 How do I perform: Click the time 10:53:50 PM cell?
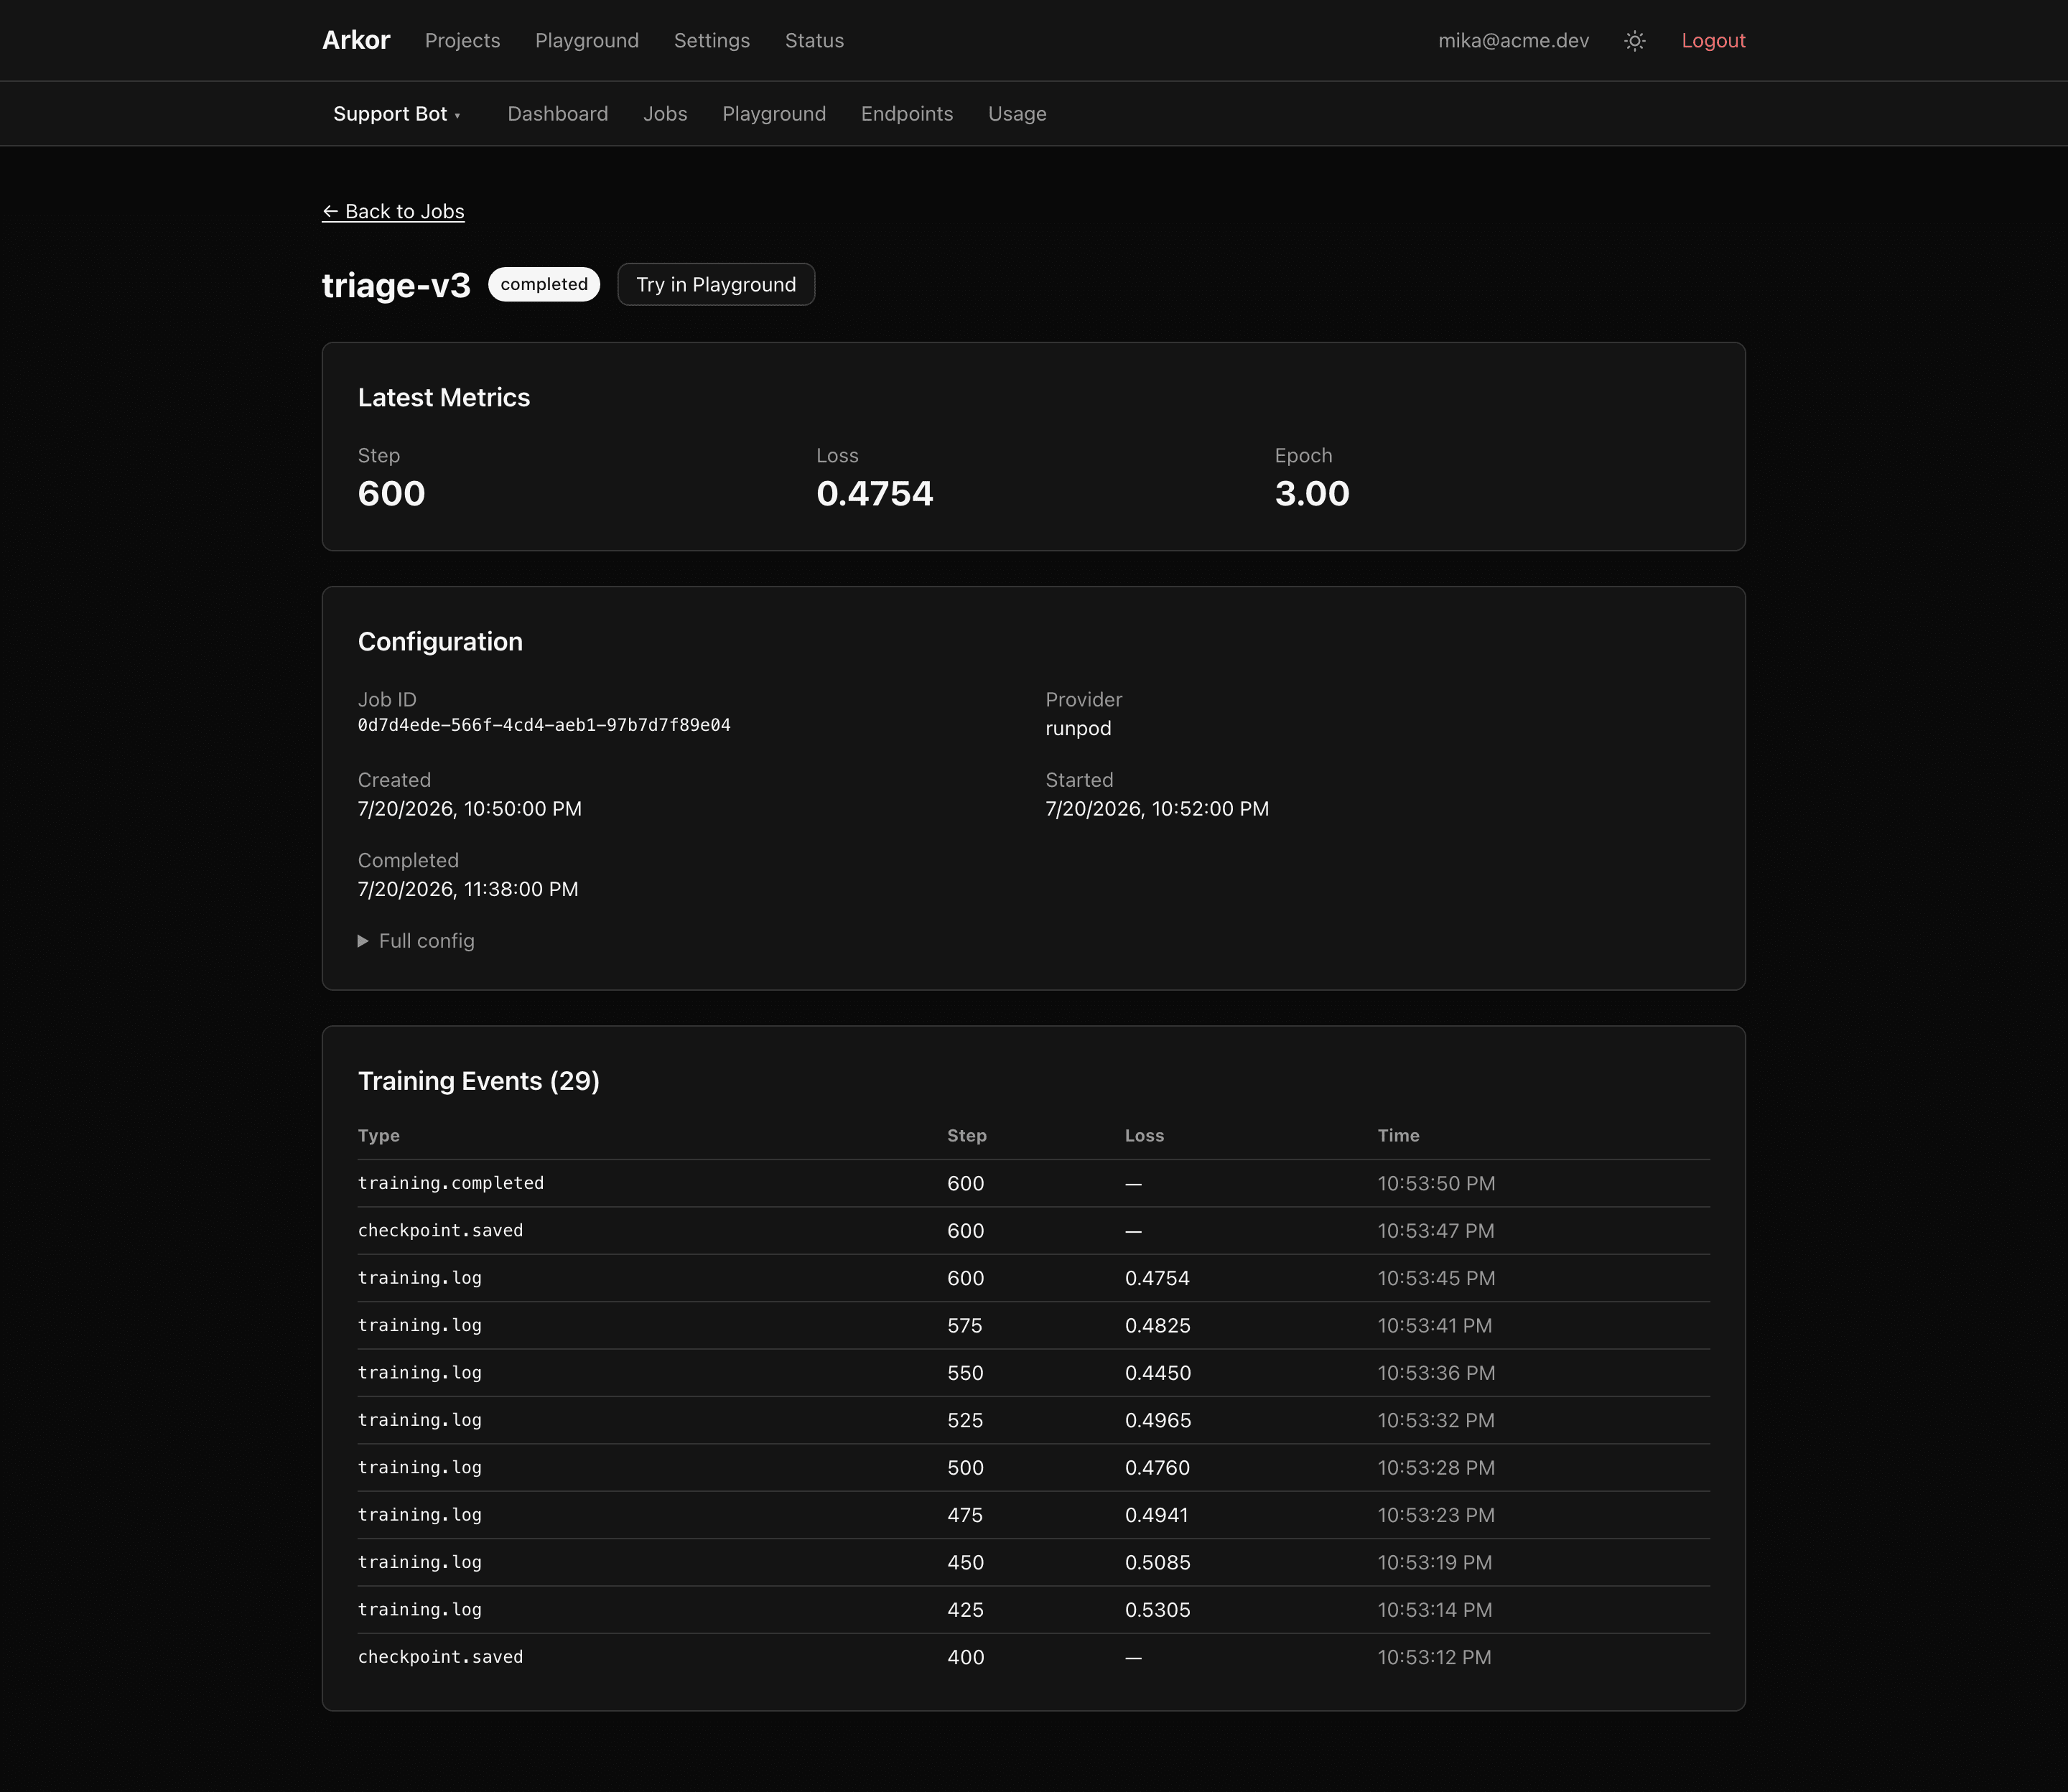1436,1183
